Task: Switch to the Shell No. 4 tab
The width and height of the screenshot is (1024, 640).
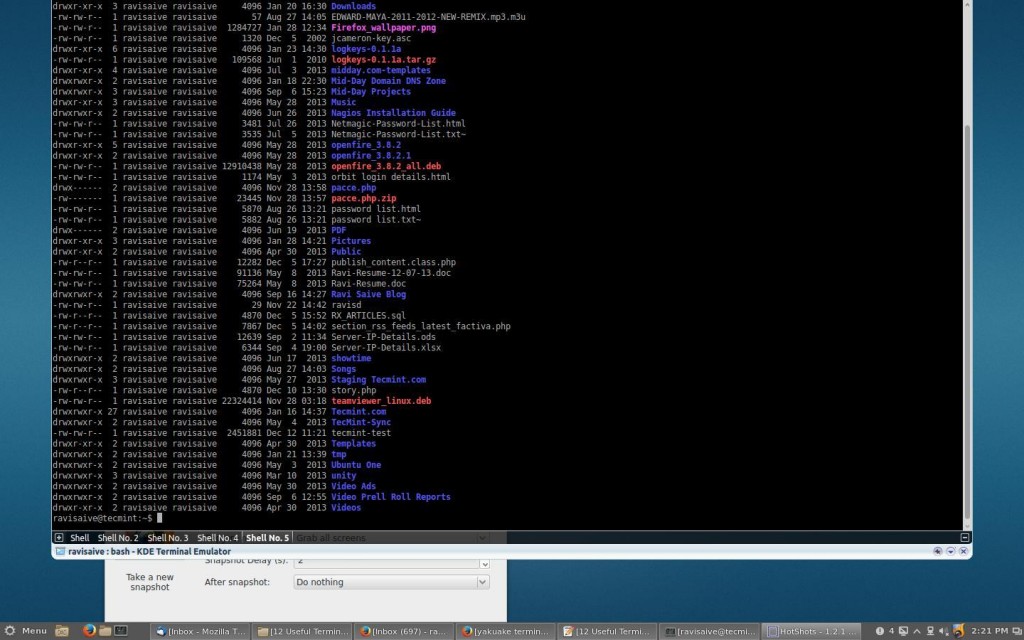Action: pyautogui.click(x=217, y=537)
